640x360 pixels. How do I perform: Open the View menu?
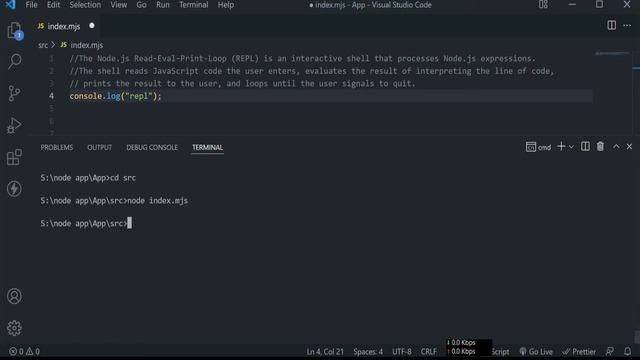pos(118,5)
